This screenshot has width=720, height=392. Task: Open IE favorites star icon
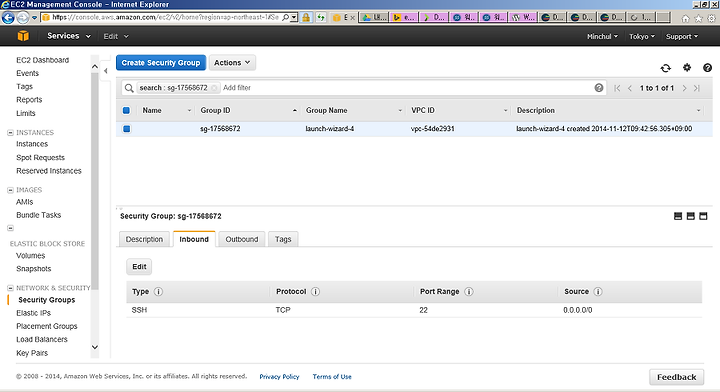click(x=698, y=18)
